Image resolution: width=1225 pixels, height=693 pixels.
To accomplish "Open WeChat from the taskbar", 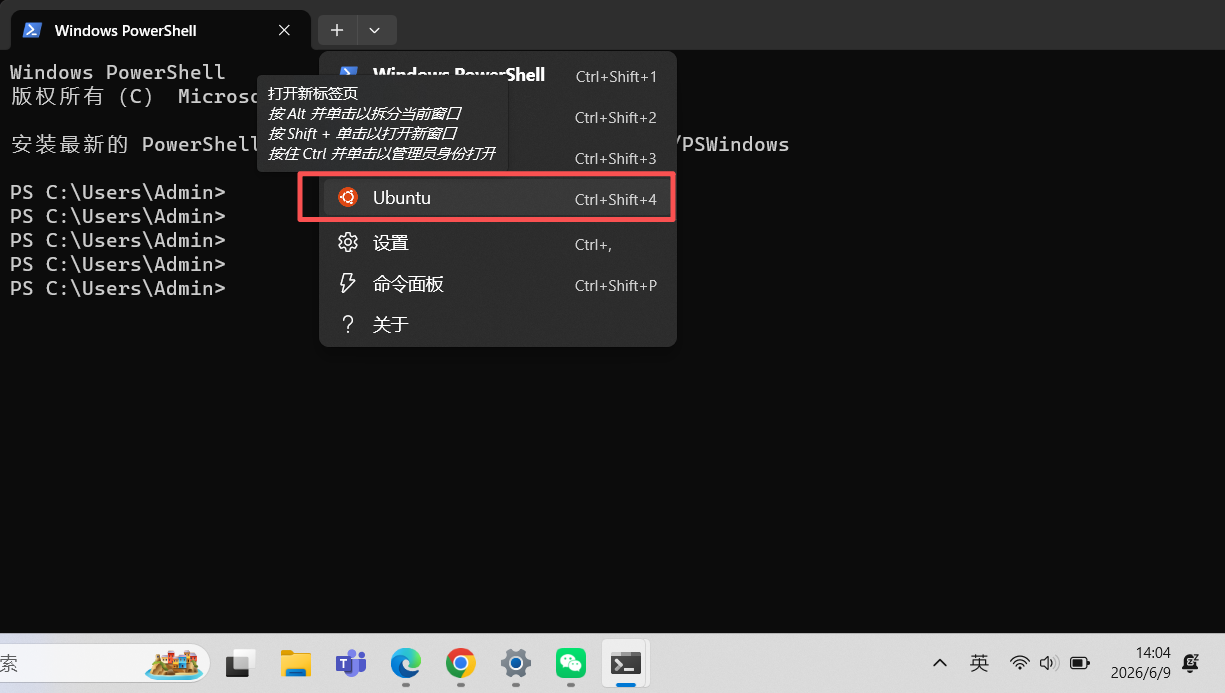I will point(570,662).
